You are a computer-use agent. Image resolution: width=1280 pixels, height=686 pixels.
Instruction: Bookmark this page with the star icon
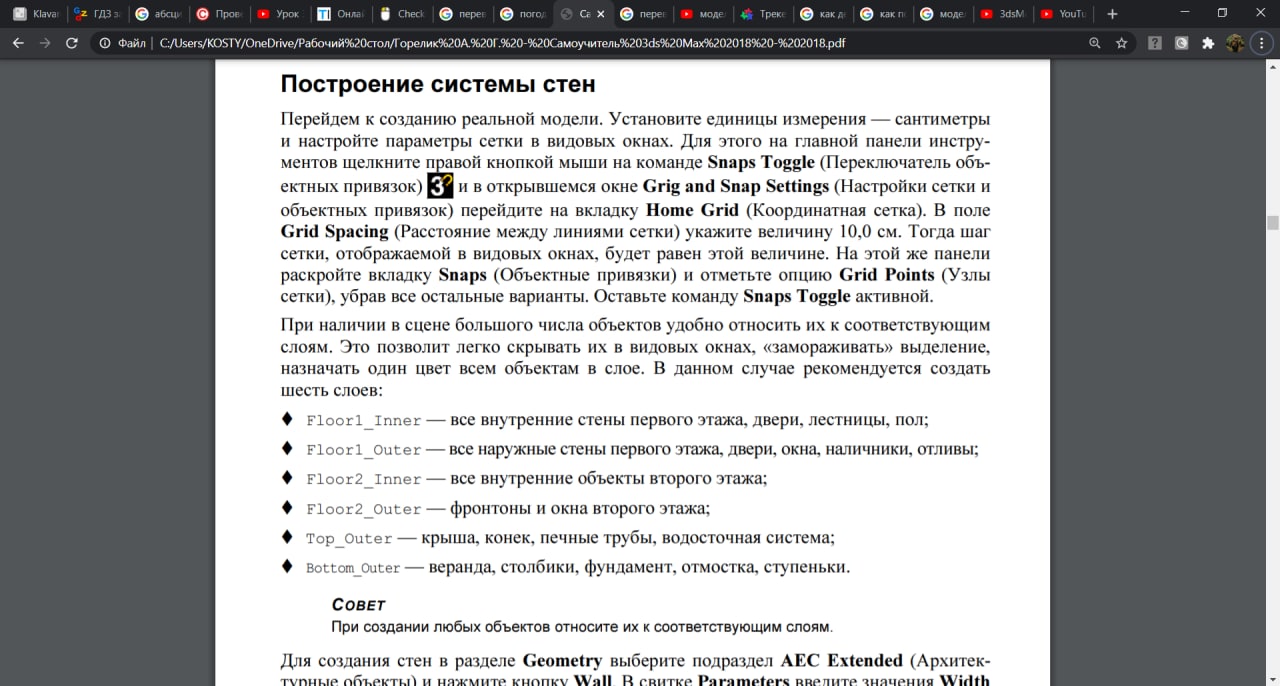coord(1122,43)
